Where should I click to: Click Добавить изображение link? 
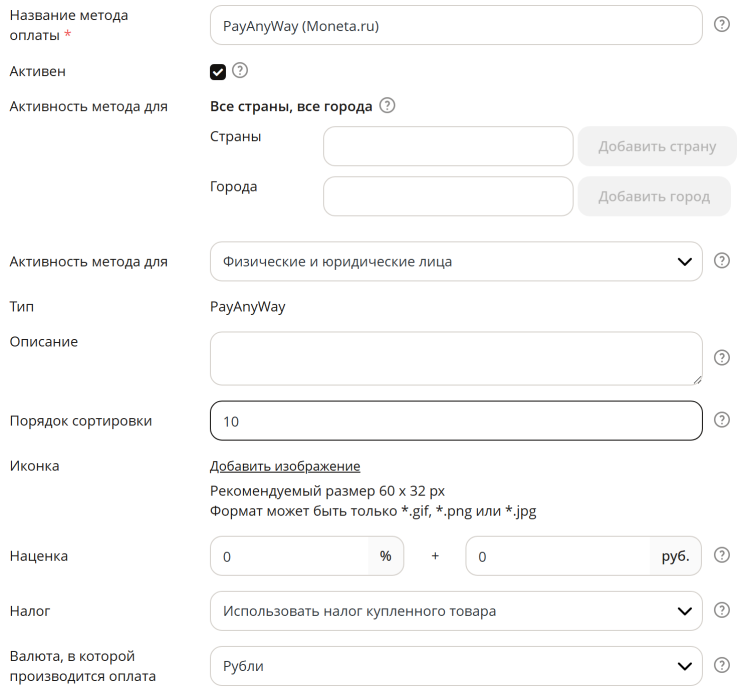285,466
